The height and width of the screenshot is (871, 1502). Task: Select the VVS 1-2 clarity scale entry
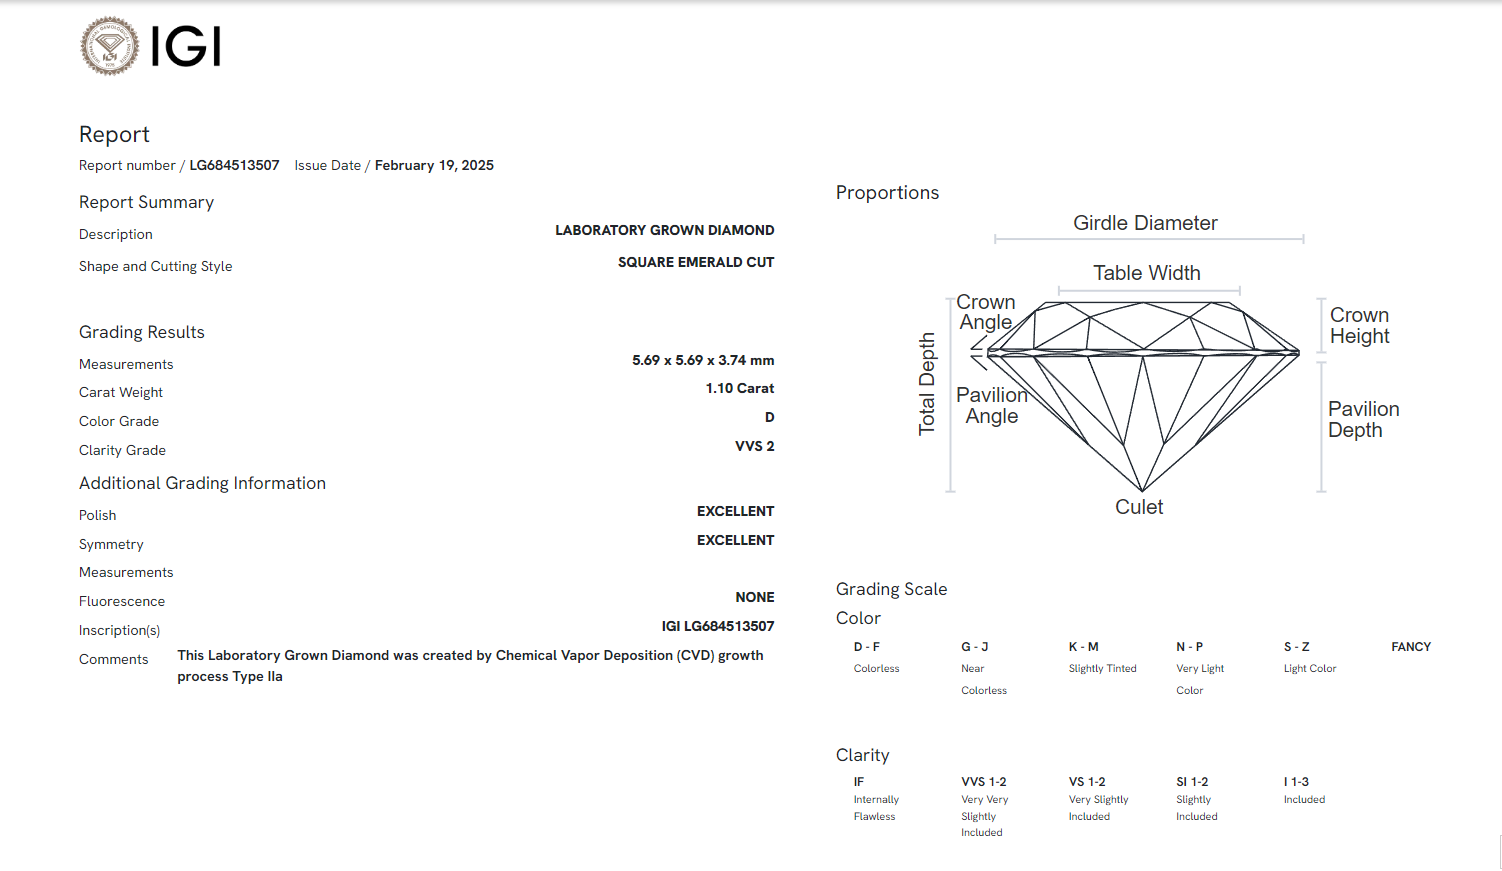tap(983, 782)
